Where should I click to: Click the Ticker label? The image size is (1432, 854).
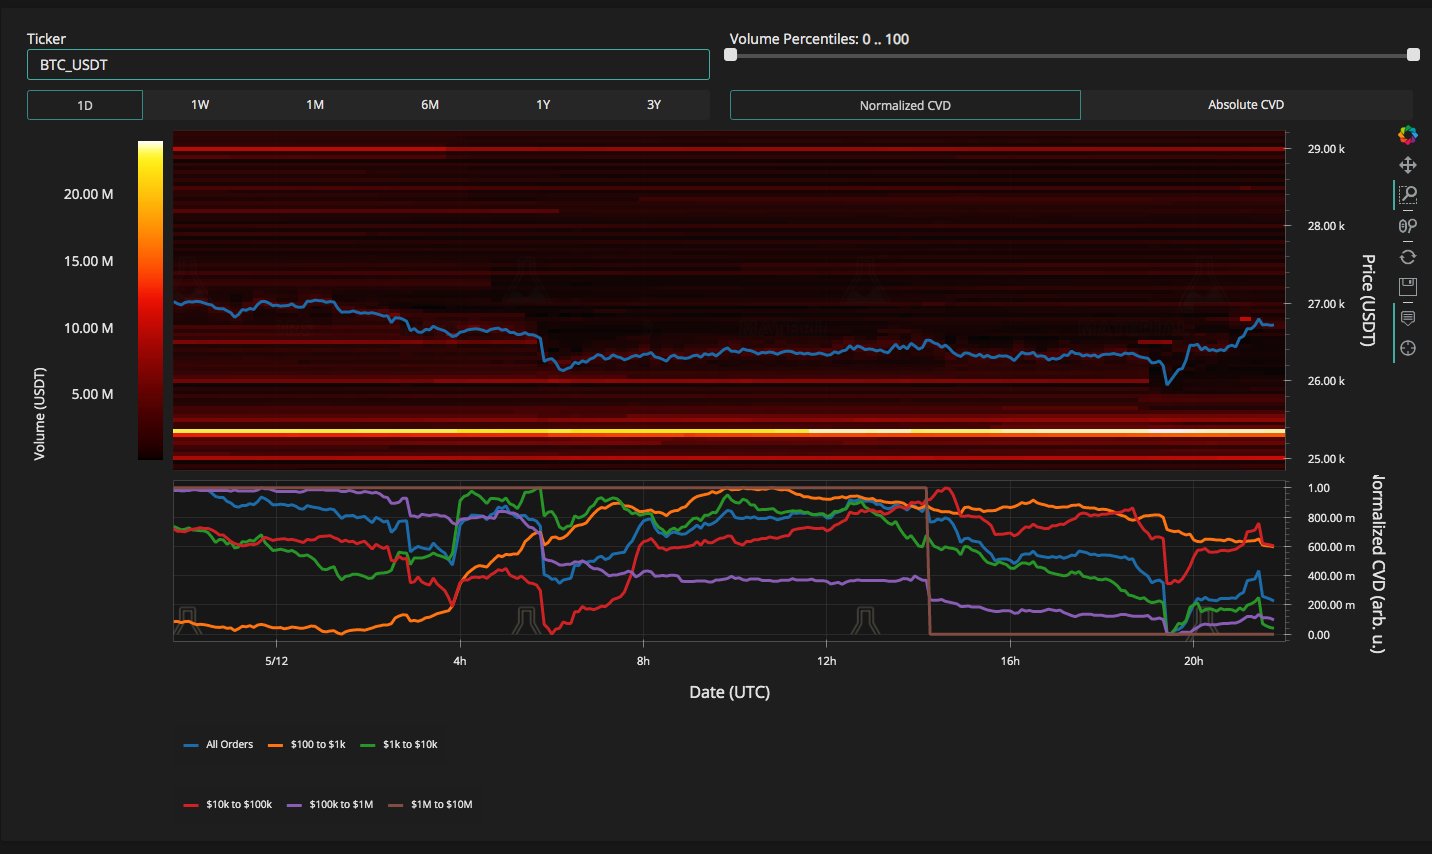[x=46, y=39]
